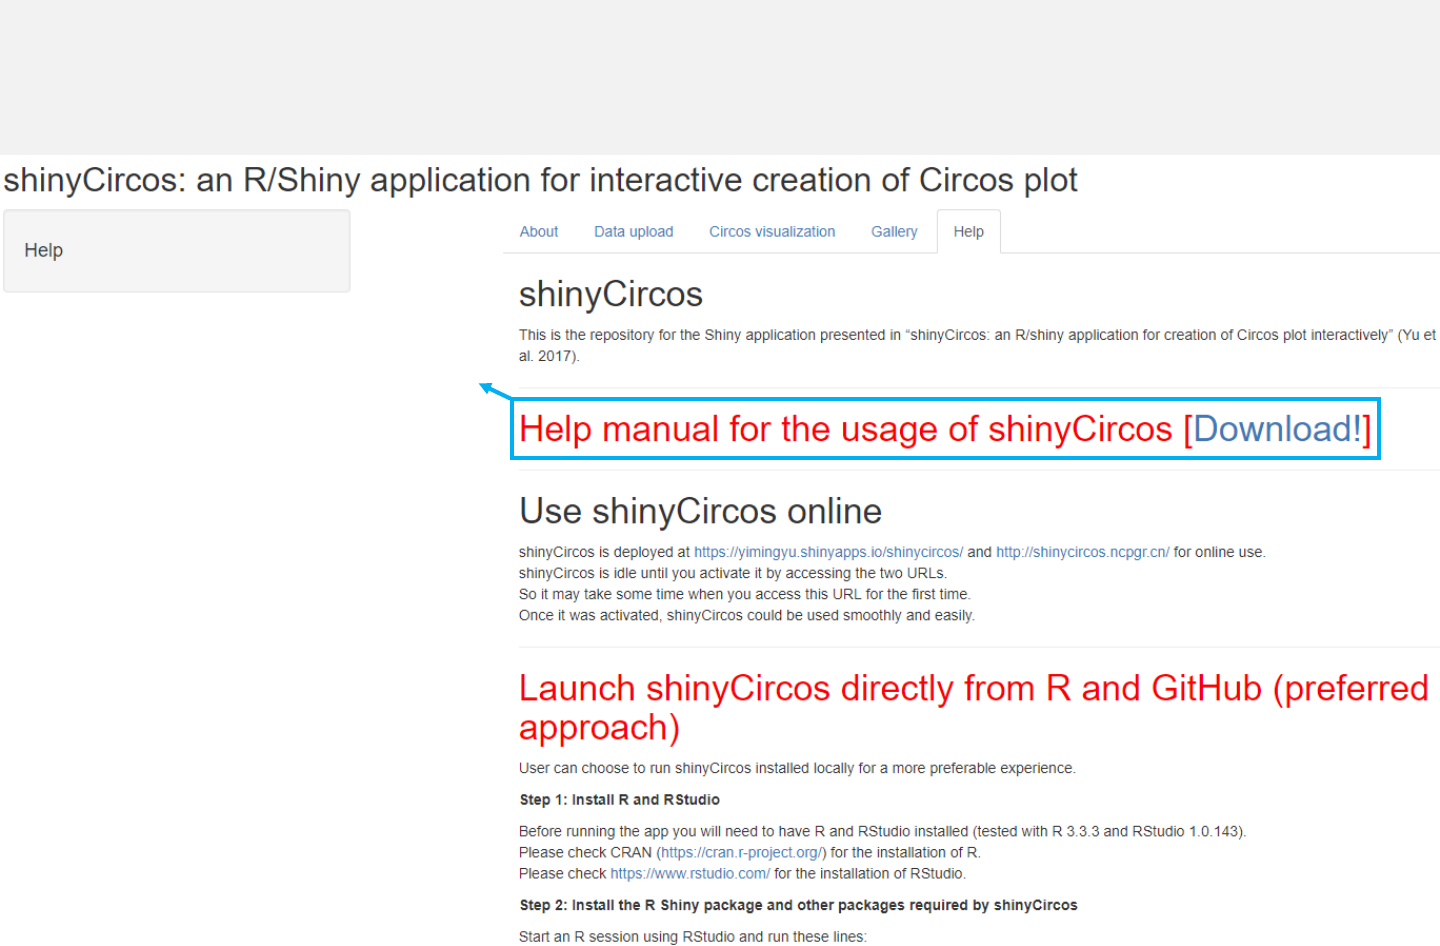
Task: Click the 'Use shinyCircos online' heading
Action: 700,511
